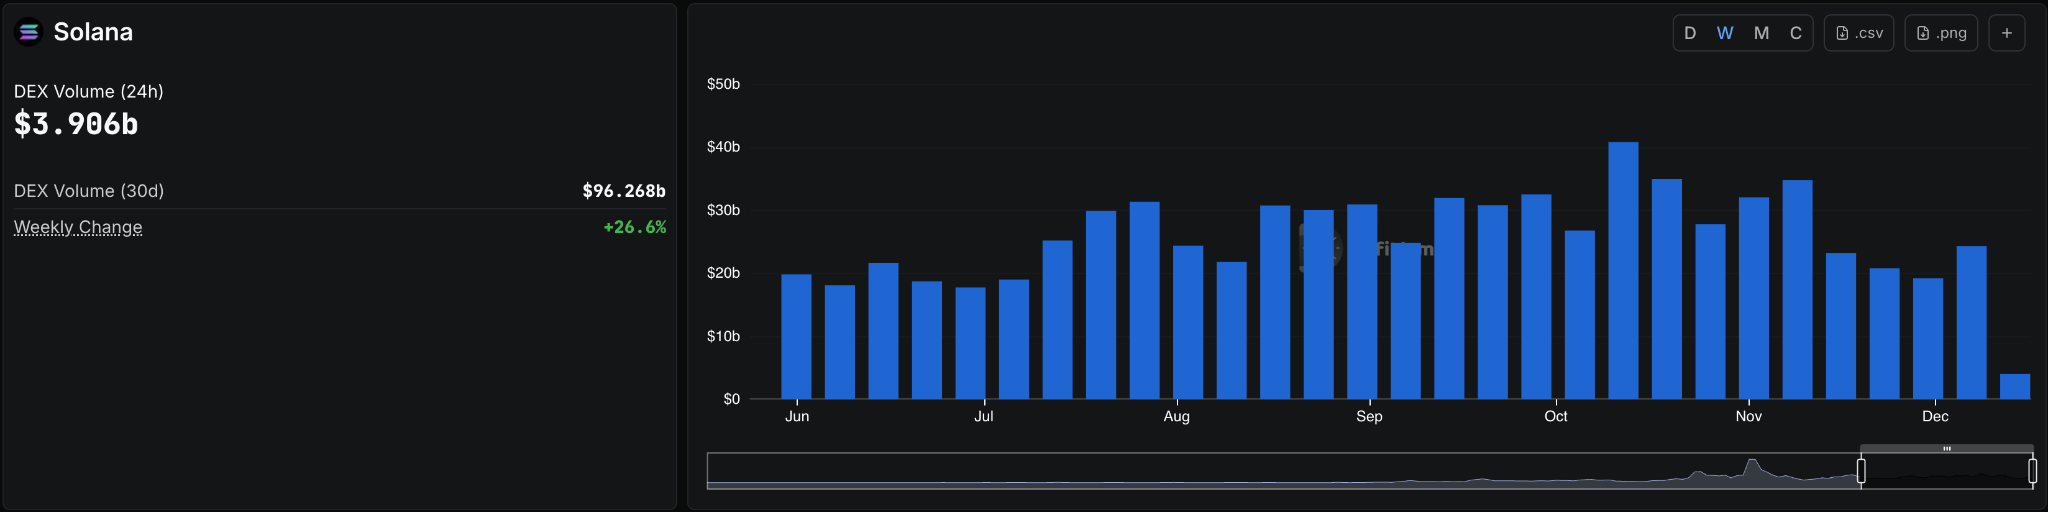This screenshot has height=512, width=2048.
Task: Click the Sep x-axis label
Action: click(1369, 416)
